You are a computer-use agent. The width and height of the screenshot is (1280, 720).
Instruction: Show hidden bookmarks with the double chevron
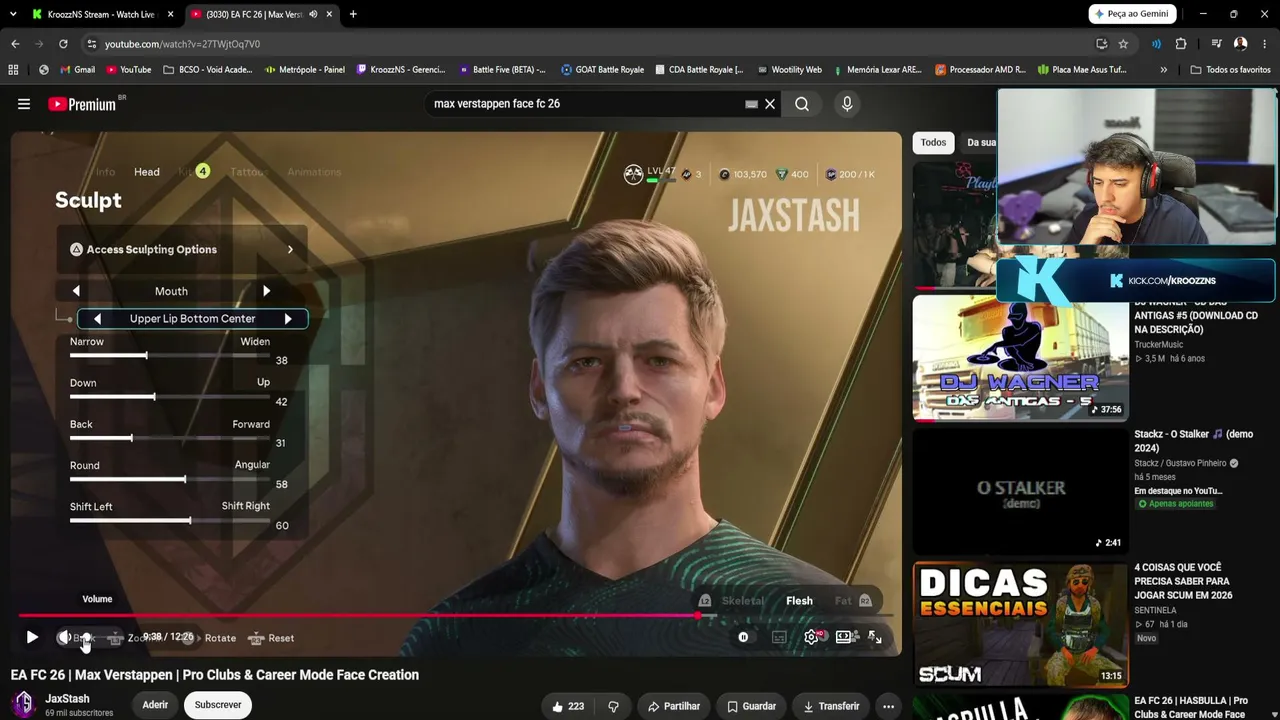coord(1163,70)
